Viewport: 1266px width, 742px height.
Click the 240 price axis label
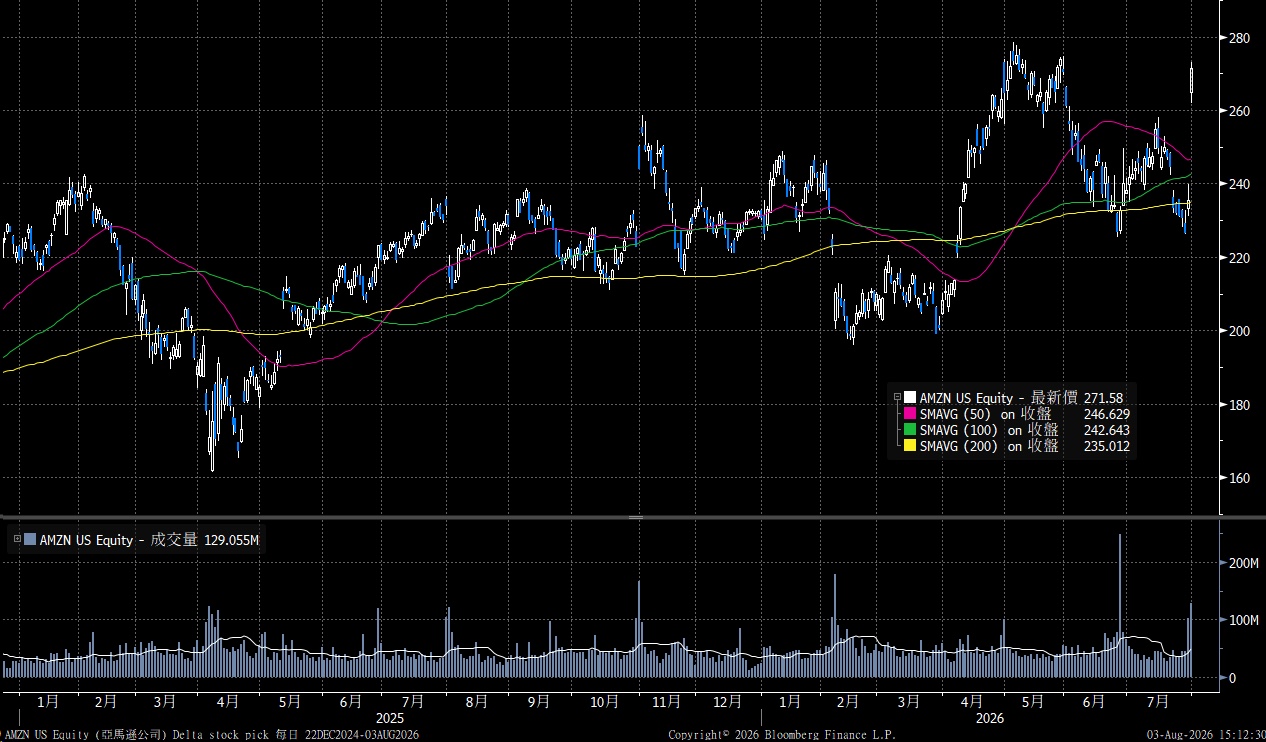click(1239, 185)
